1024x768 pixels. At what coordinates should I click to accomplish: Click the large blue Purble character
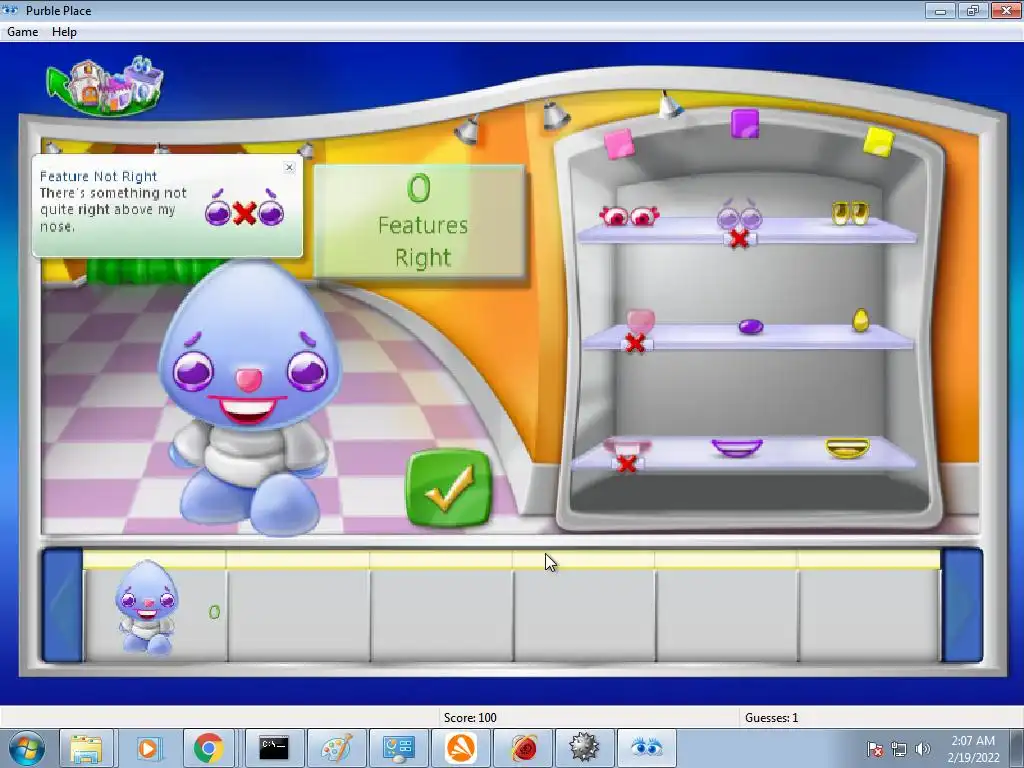tap(250, 396)
